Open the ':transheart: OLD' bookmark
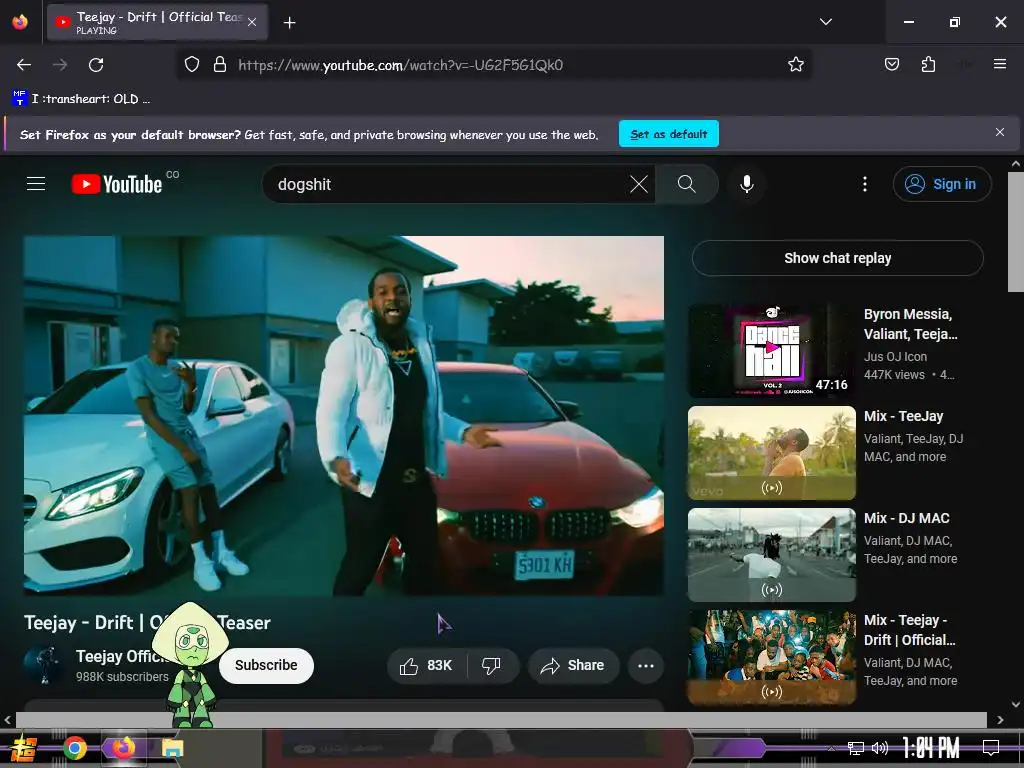The width and height of the screenshot is (1024, 768). point(81,99)
